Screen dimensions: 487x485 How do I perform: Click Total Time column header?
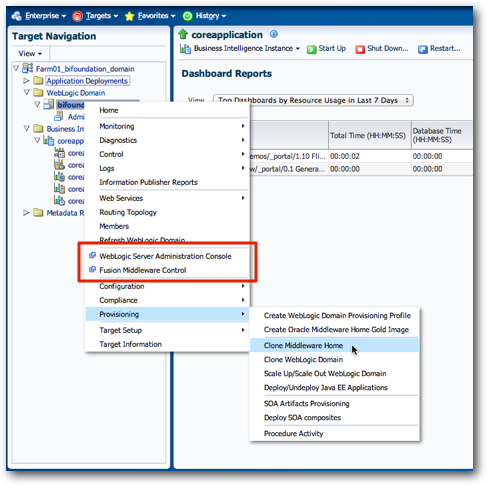[x=370, y=135]
